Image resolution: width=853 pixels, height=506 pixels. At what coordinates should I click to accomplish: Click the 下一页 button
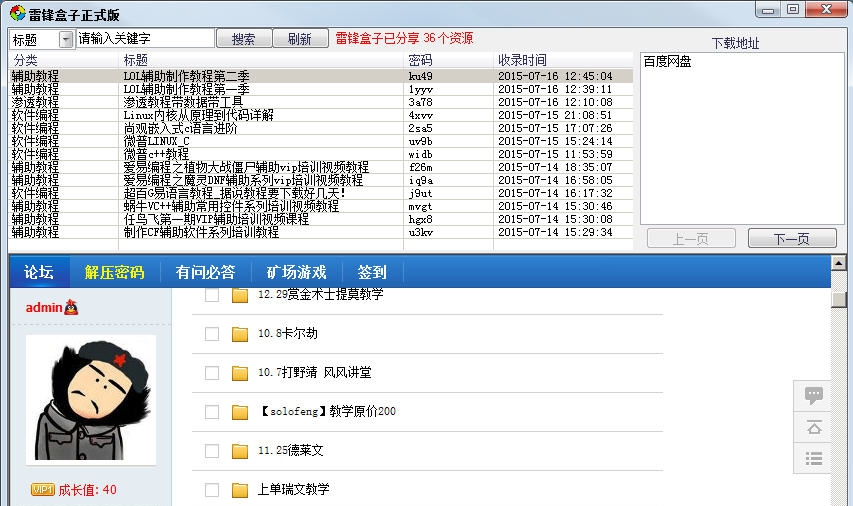click(792, 238)
